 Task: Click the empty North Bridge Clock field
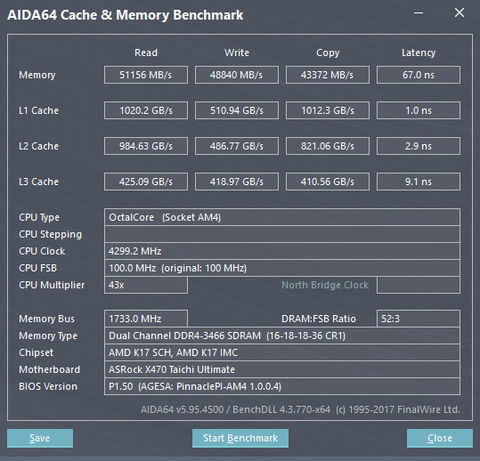point(419,285)
